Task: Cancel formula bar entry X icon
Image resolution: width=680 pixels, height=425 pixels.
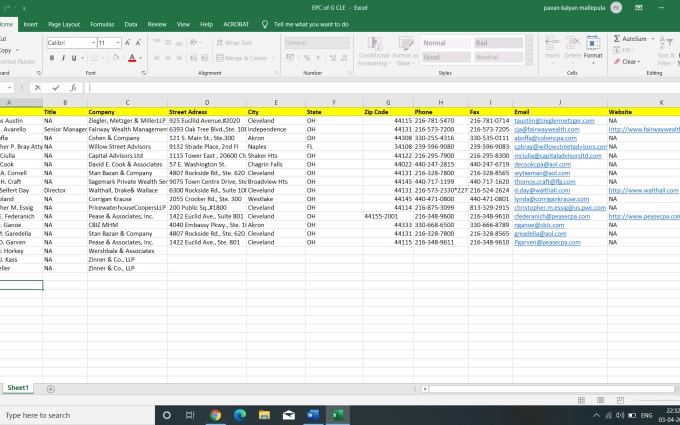Action: click(38, 88)
